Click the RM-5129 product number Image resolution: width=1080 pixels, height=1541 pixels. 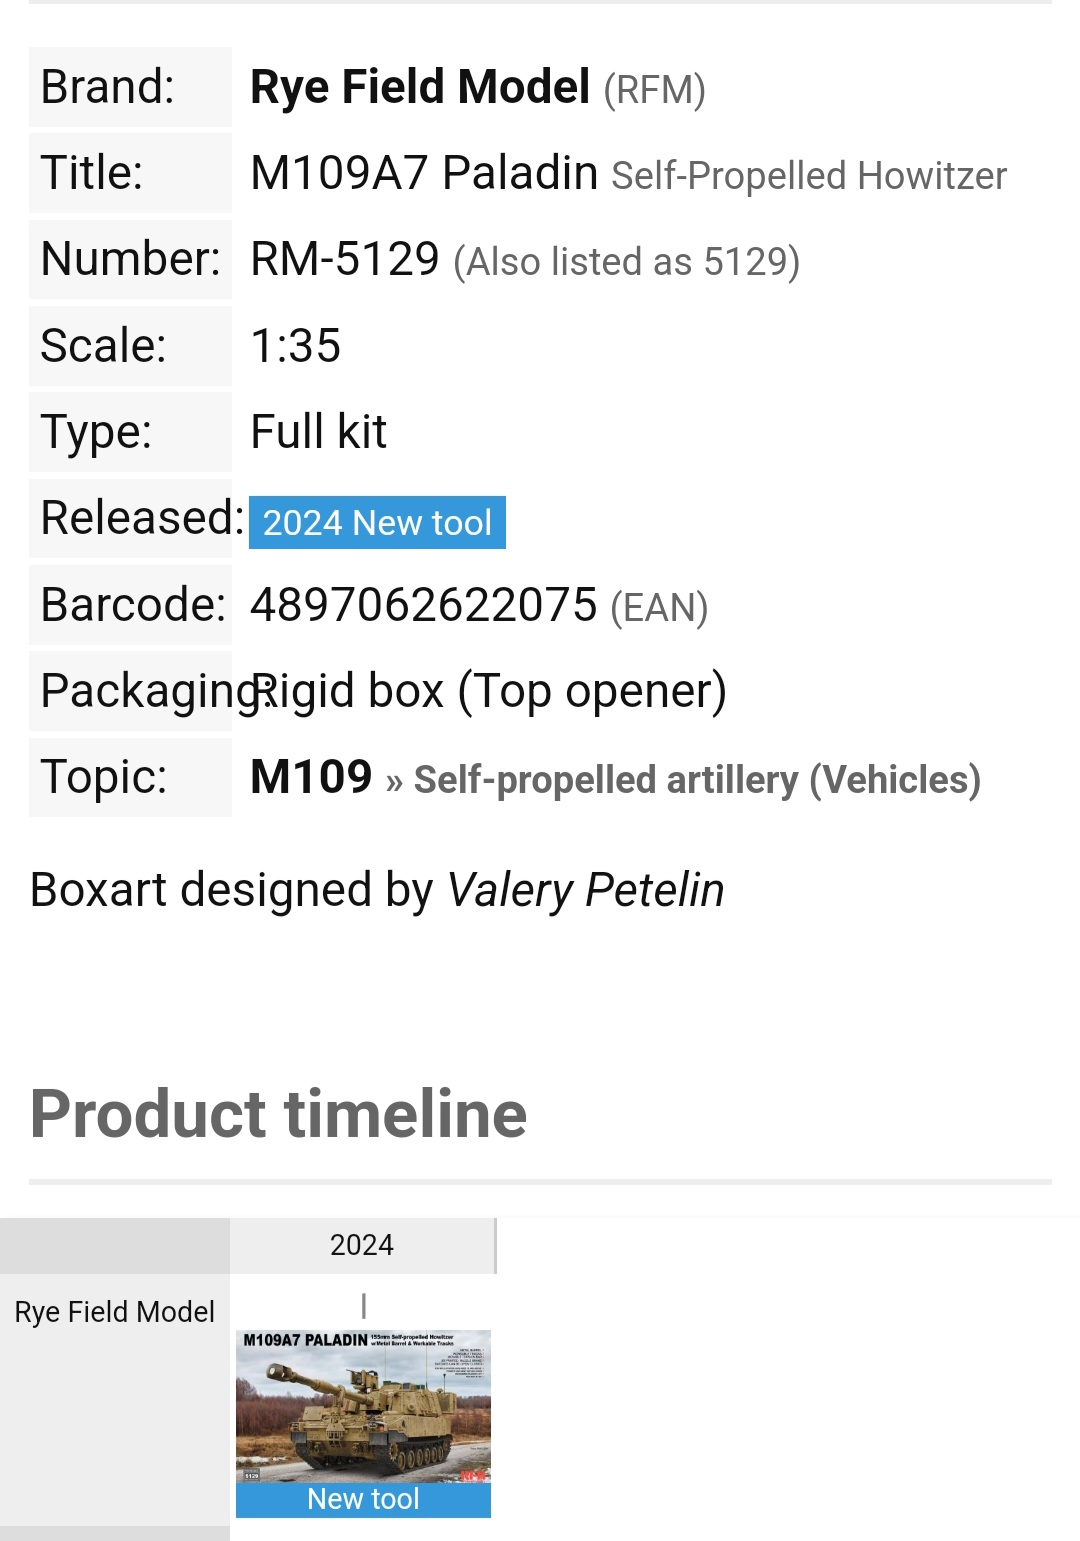345,260
